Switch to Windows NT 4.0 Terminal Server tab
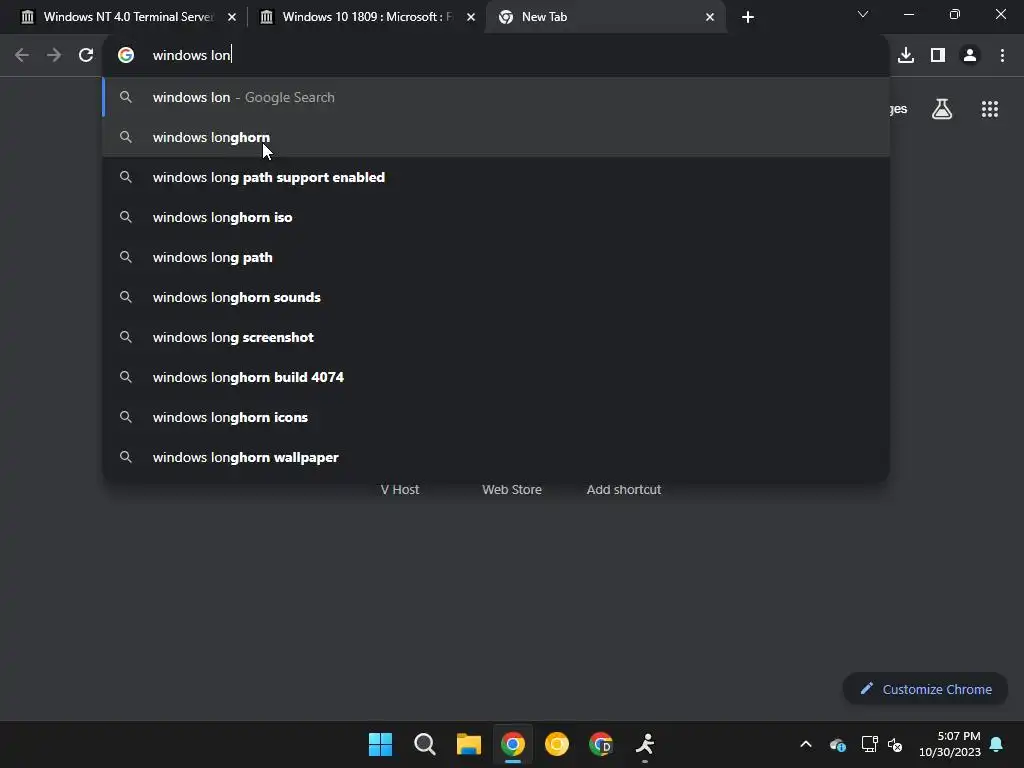 (x=129, y=17)
